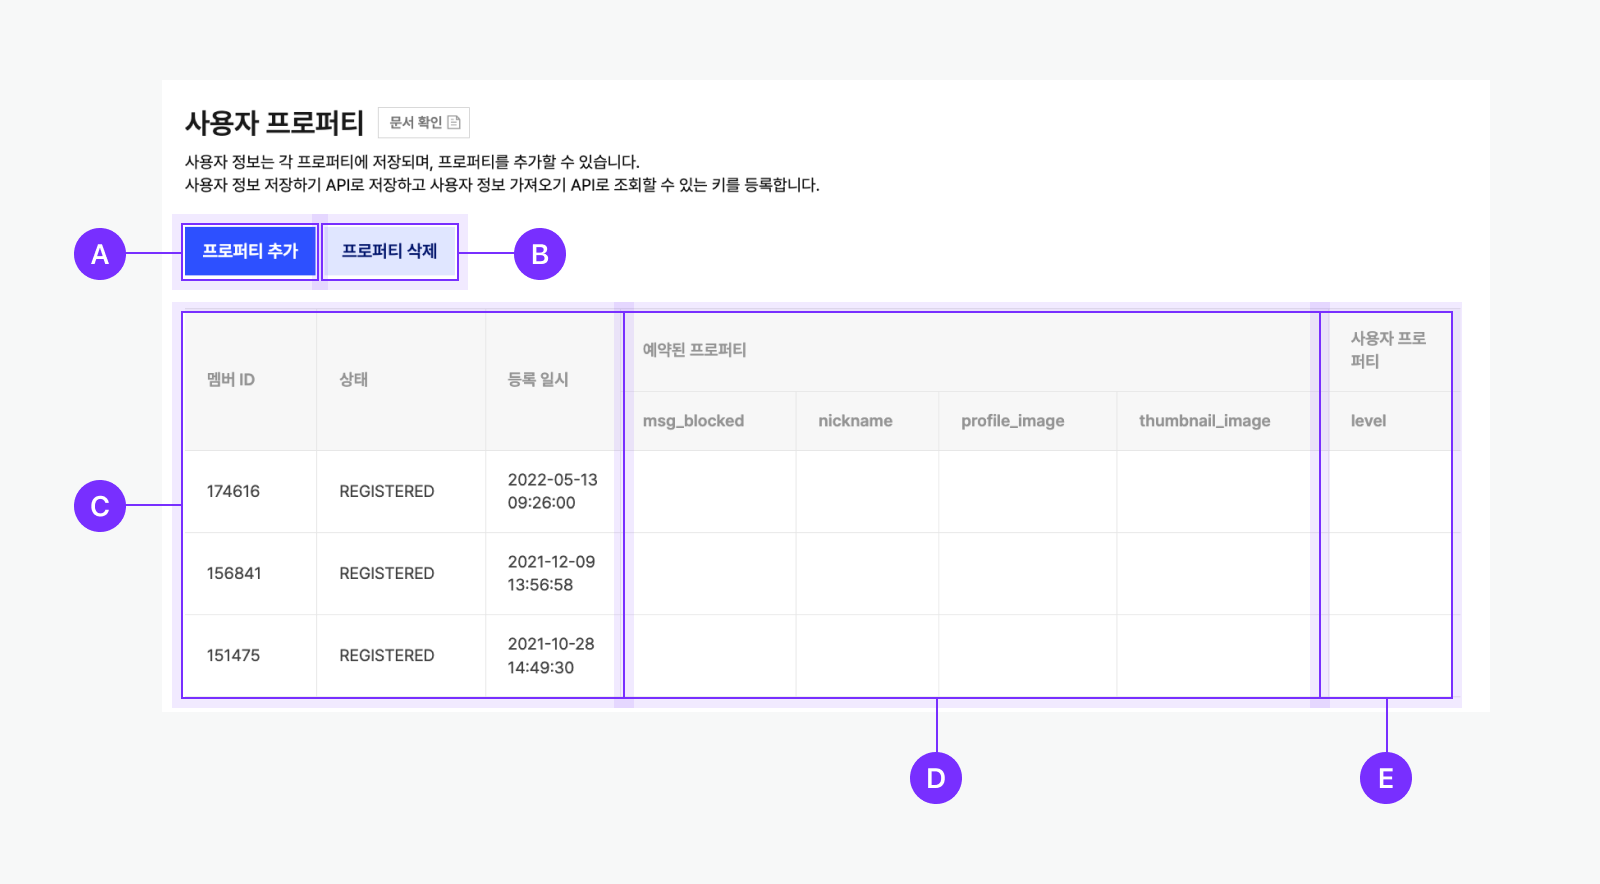The width and height of the screenshot is (1600, 884).
Task: Click the purple A annotation marker
Action: [x=100, y=254]
